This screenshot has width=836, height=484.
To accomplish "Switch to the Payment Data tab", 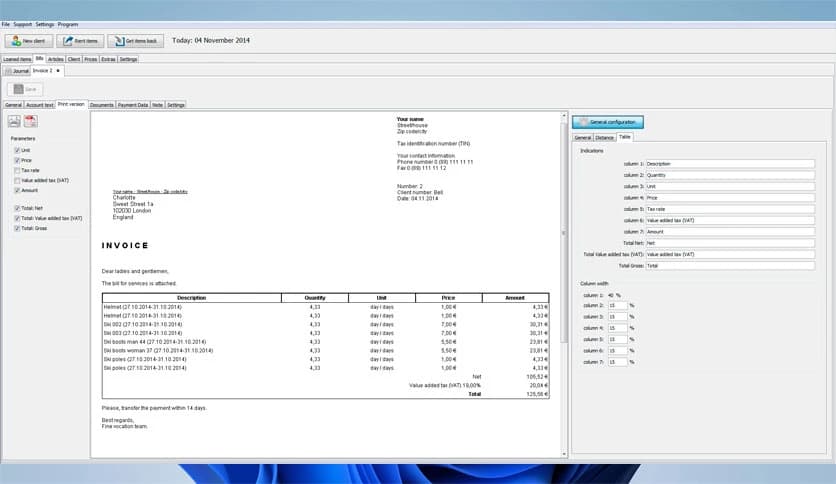I will tap(133, 104).
